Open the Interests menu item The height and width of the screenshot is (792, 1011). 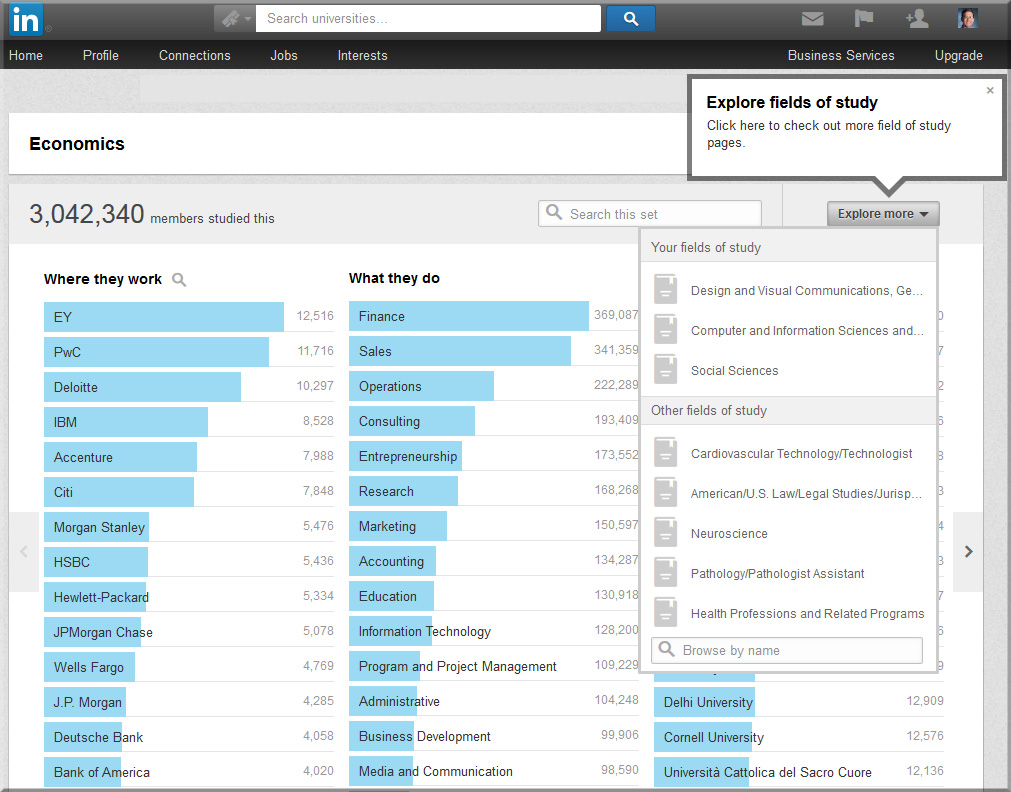click(x=362, y=55)
